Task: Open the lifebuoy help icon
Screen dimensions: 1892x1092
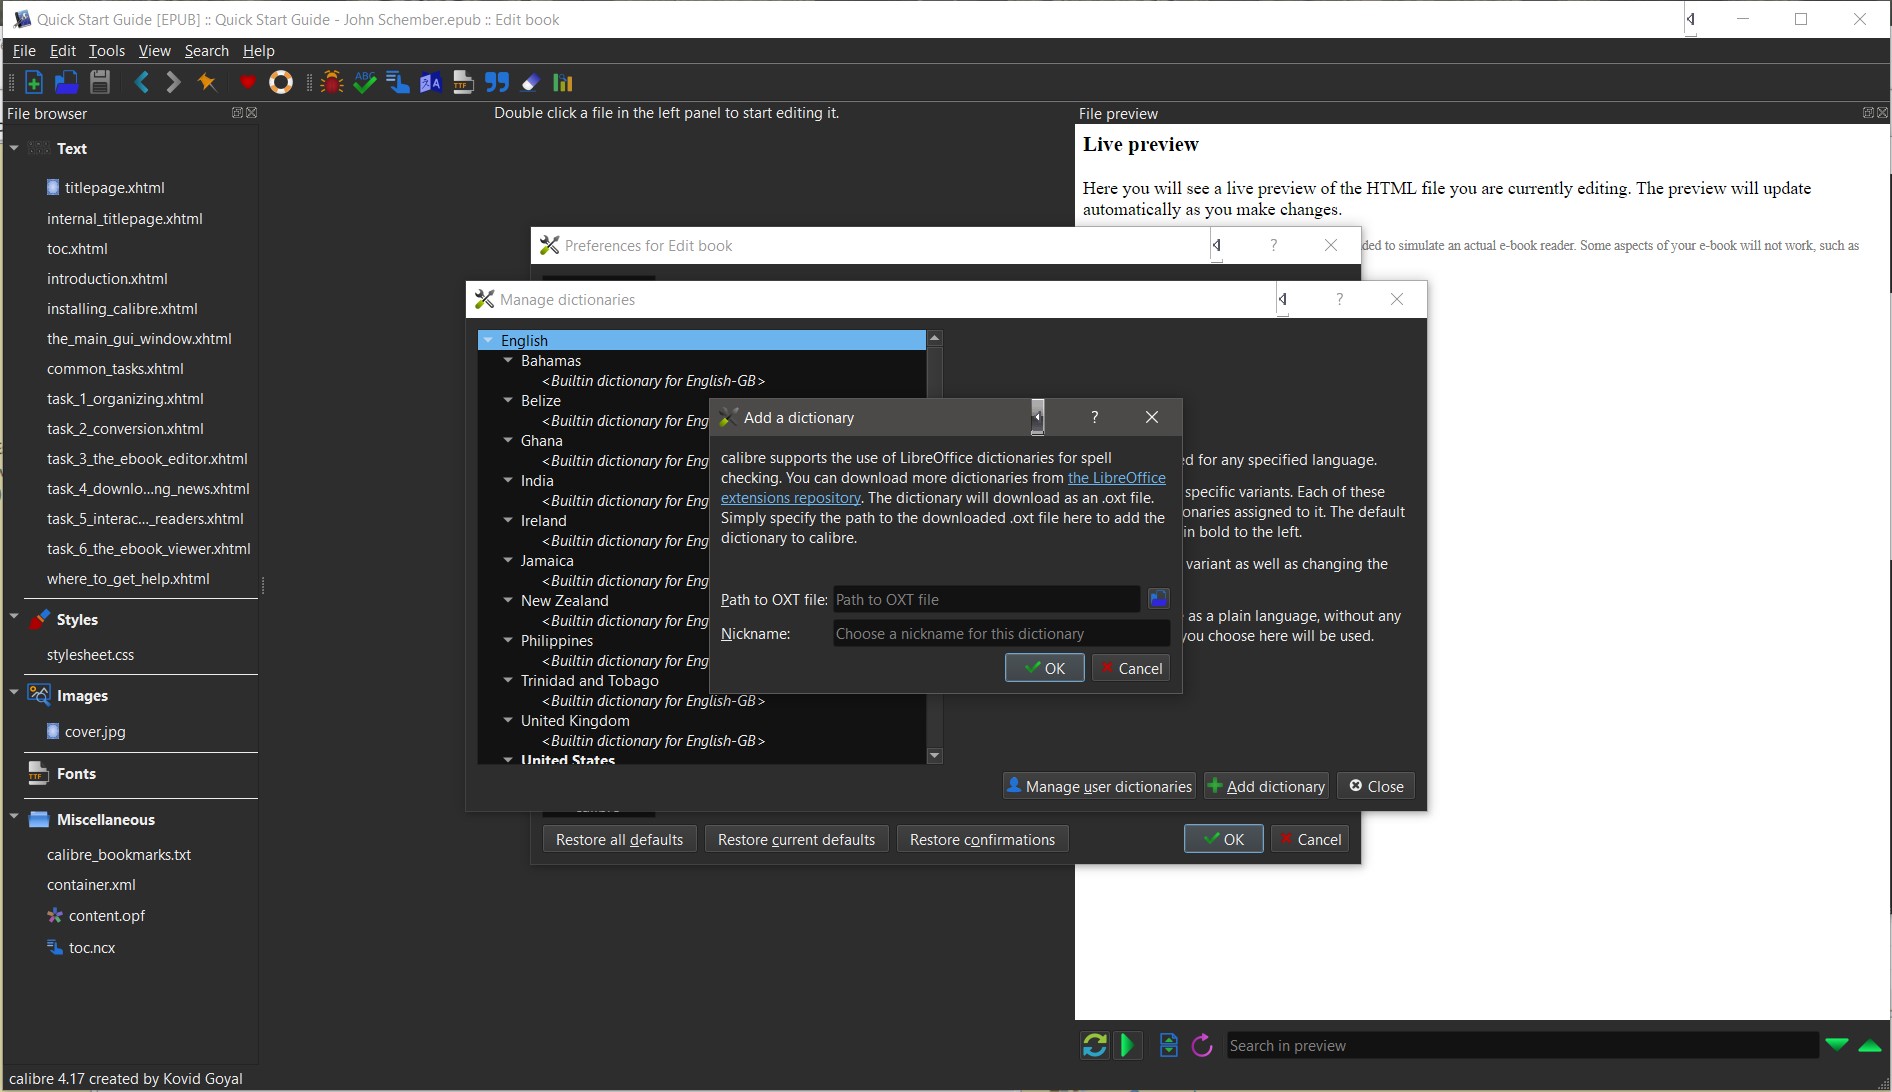Action: pyautogui.click(x=281, y=83)
